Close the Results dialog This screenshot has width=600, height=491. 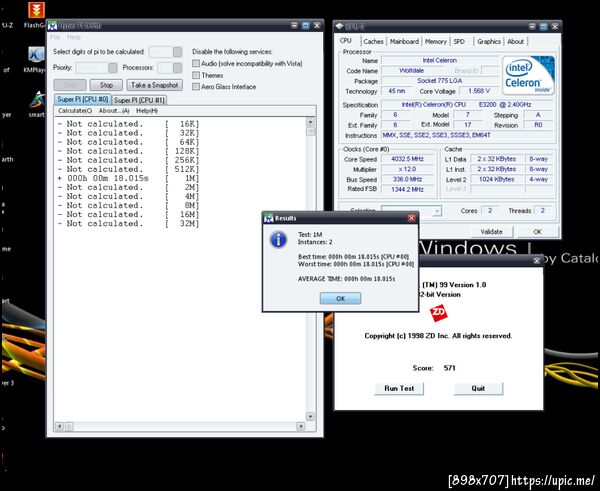pyautogui.click(x=411, y=218)
